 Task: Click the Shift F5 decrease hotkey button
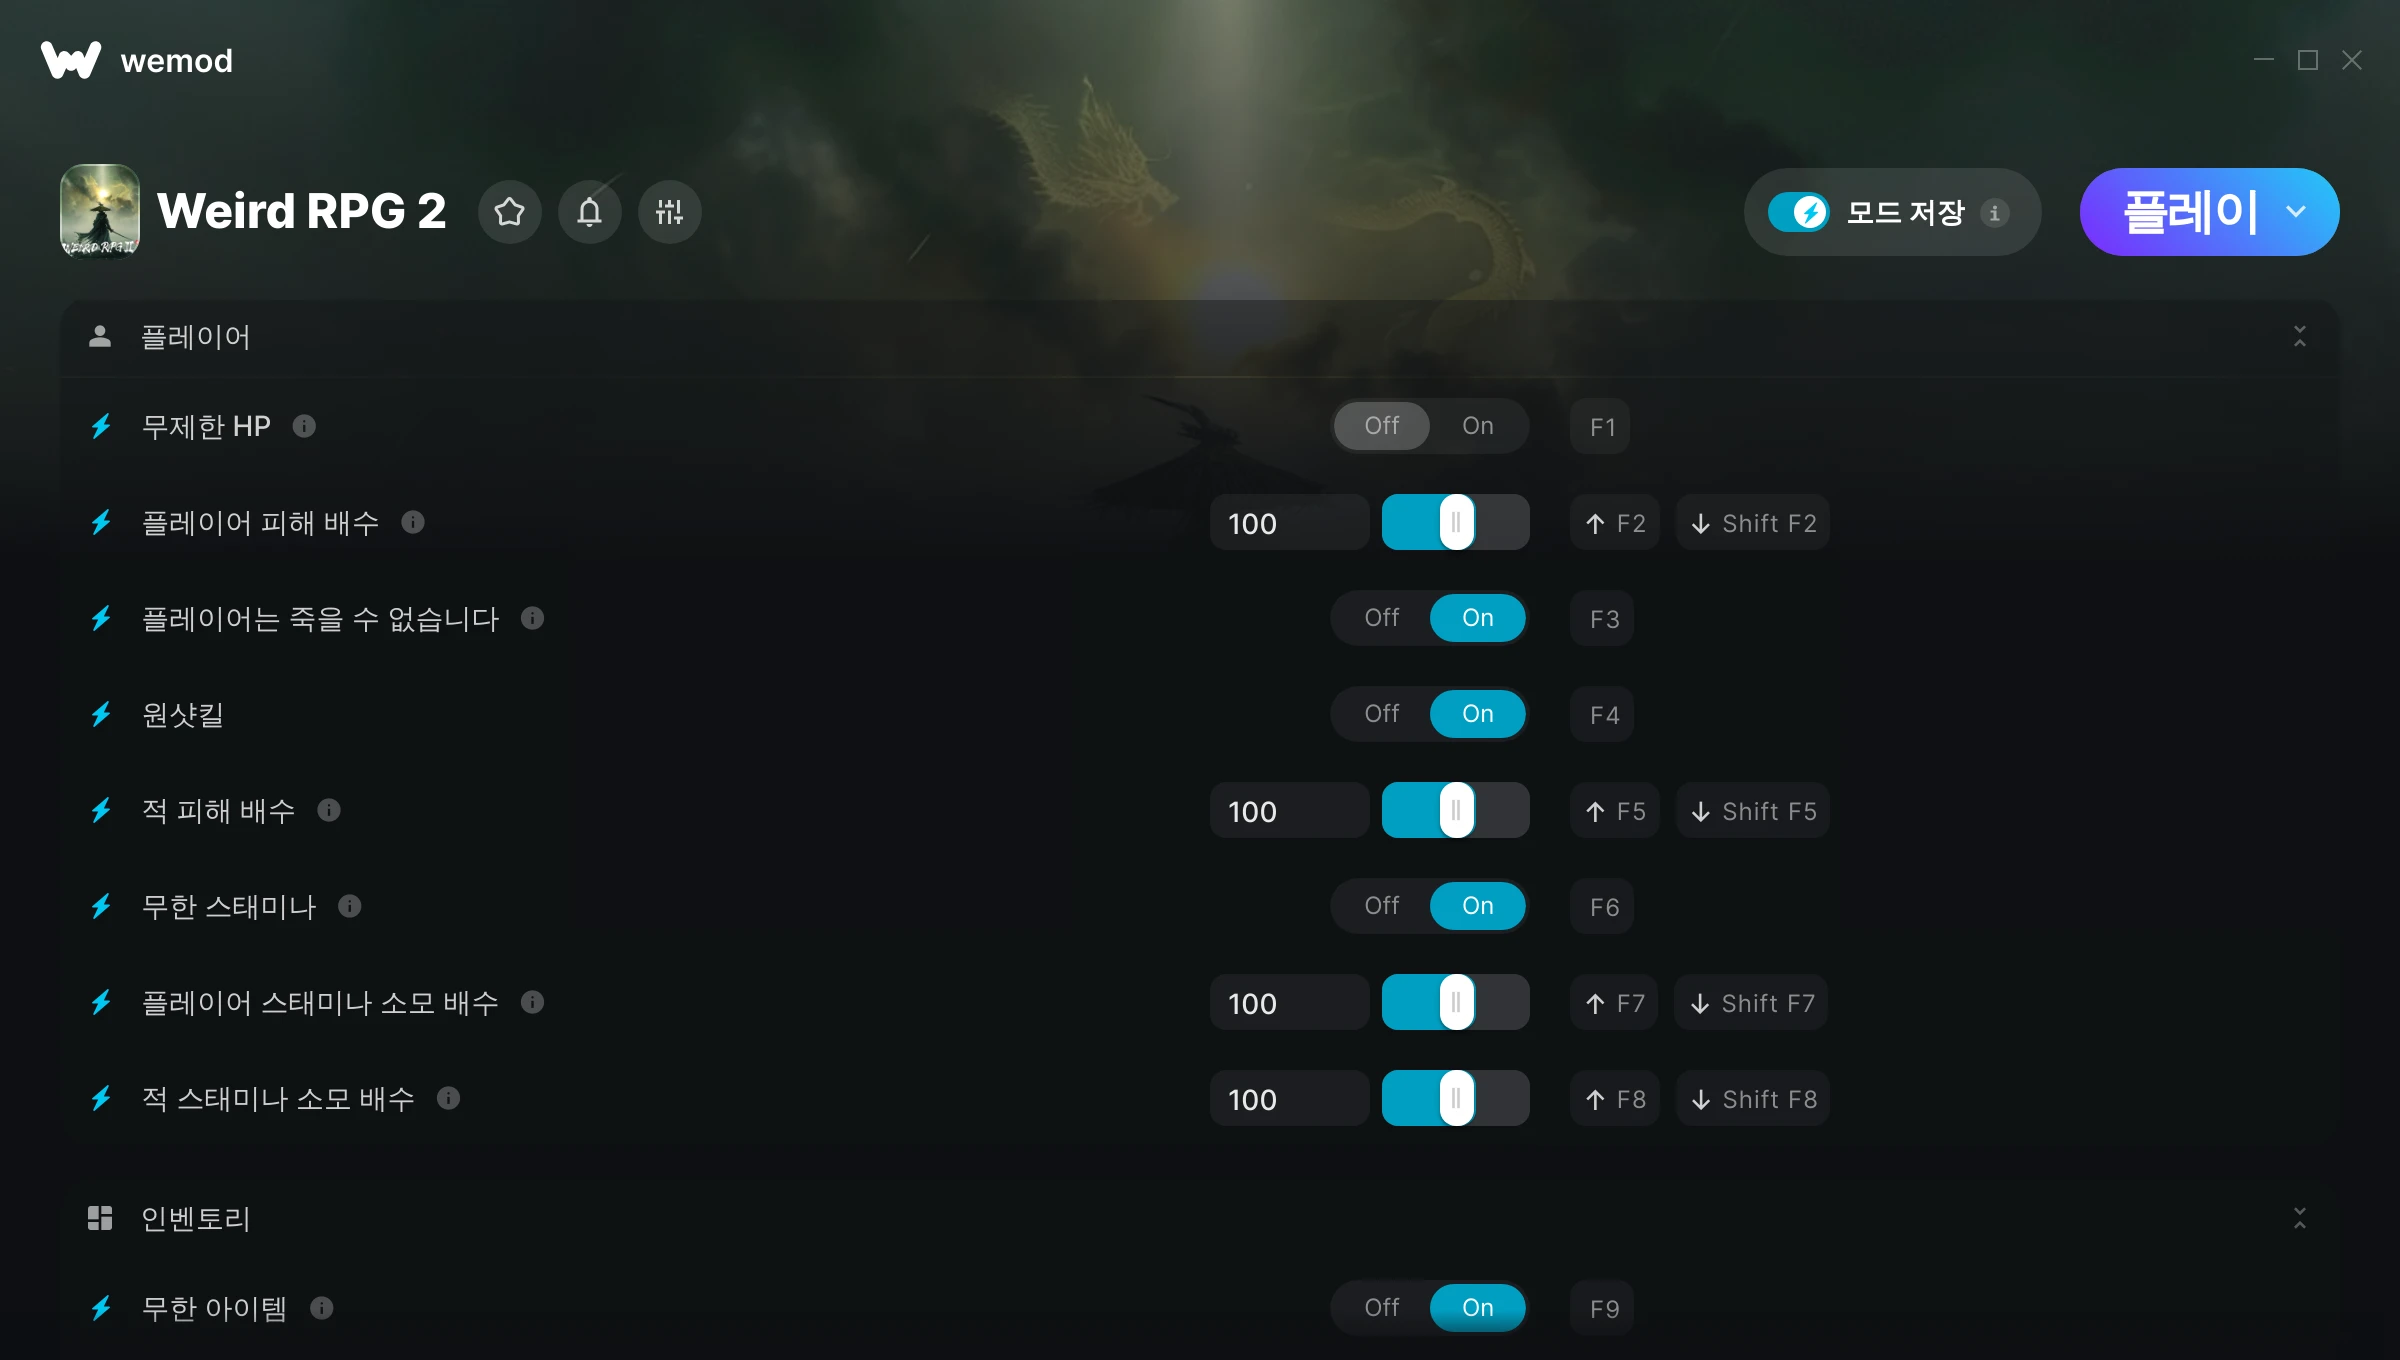coord(1754,811)
